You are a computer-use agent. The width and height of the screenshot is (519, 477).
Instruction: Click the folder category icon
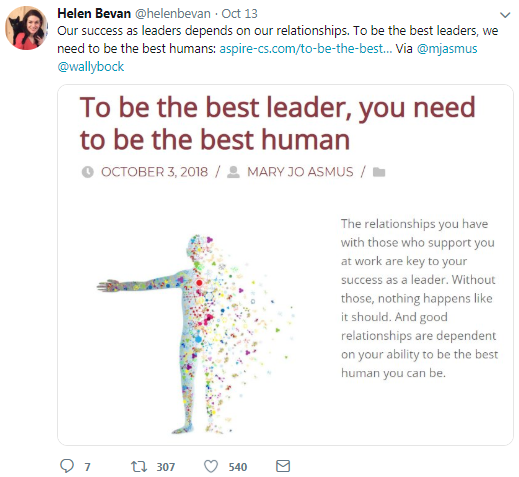379,172
